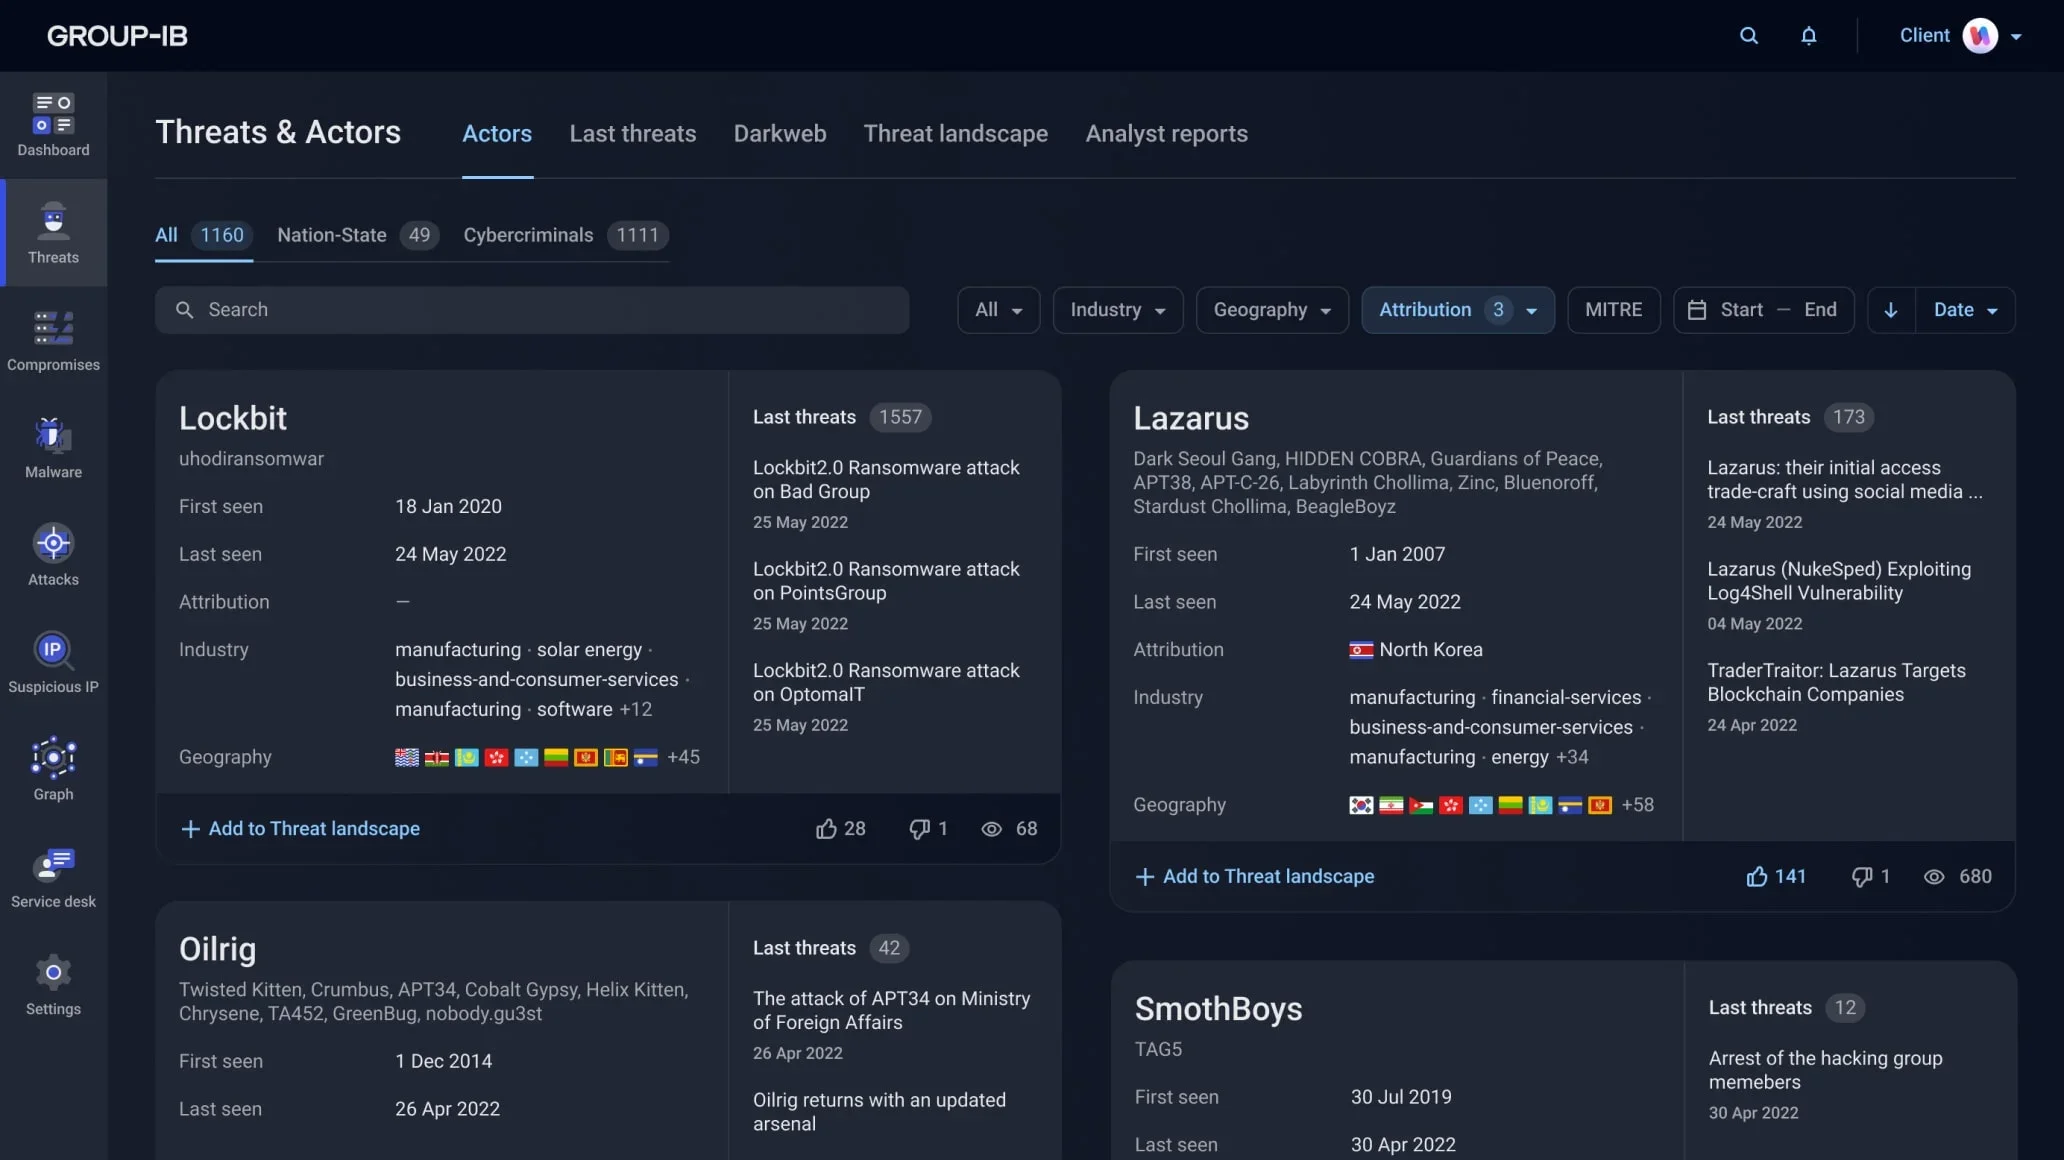Image resolution: width=2064 pixels, height=1160 pixels.
Task: Open the Client account dropdown
Action: pyautogui.click(x=1958, y=35)
